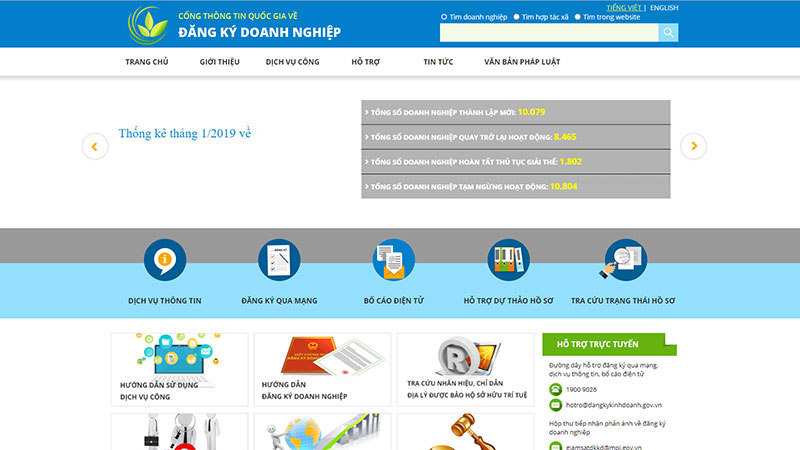Click the magnifier search button
This screenshot has width=800, height=450.
[x=668, y=33]
